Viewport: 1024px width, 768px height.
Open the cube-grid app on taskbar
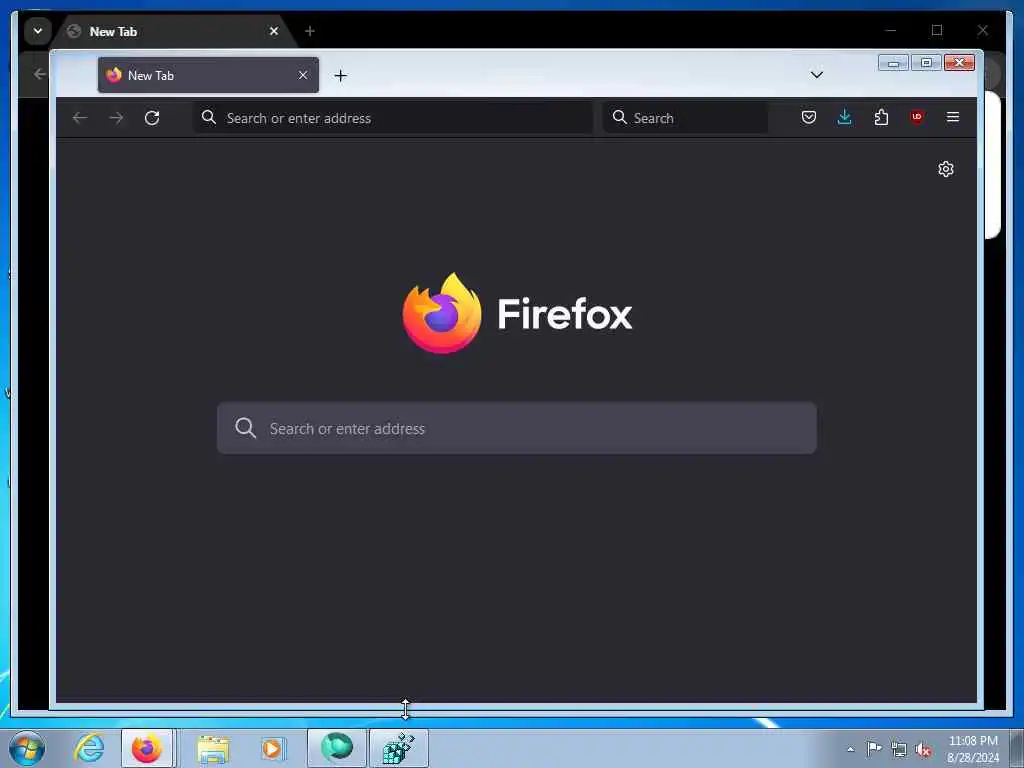coord(399,748)
